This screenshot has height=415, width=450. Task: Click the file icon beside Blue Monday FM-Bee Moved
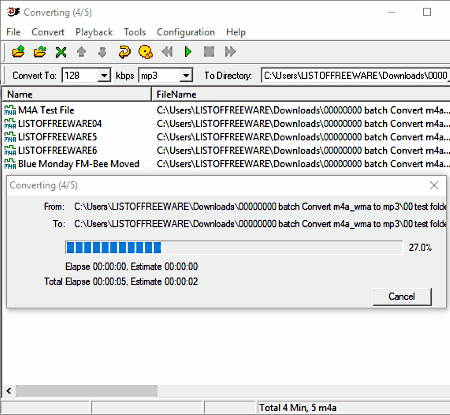point(10,164)
